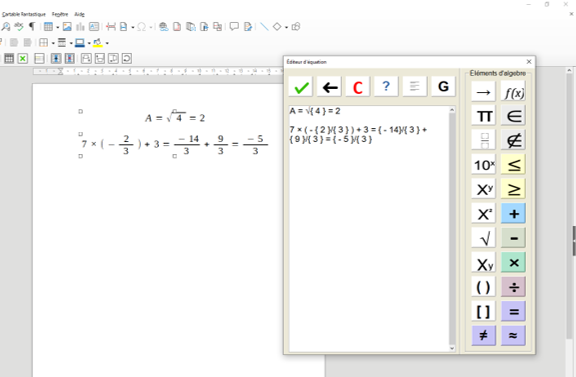Open the Aide menu
Image resolution: width=576 pixels, height=377 pixels.
(79, 14)
